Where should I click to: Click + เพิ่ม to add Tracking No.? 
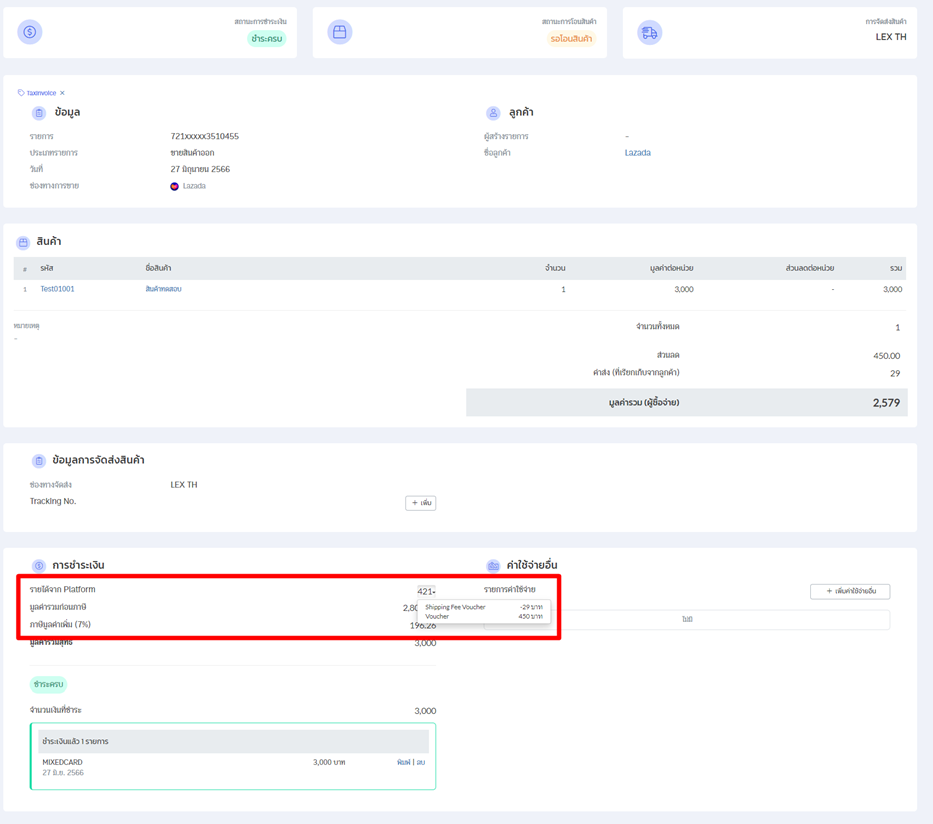419,503
